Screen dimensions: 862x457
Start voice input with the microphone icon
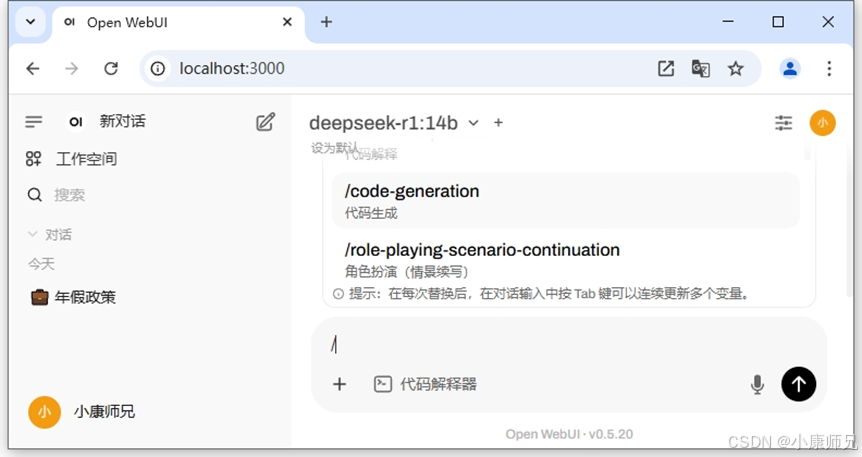[757, 384]
